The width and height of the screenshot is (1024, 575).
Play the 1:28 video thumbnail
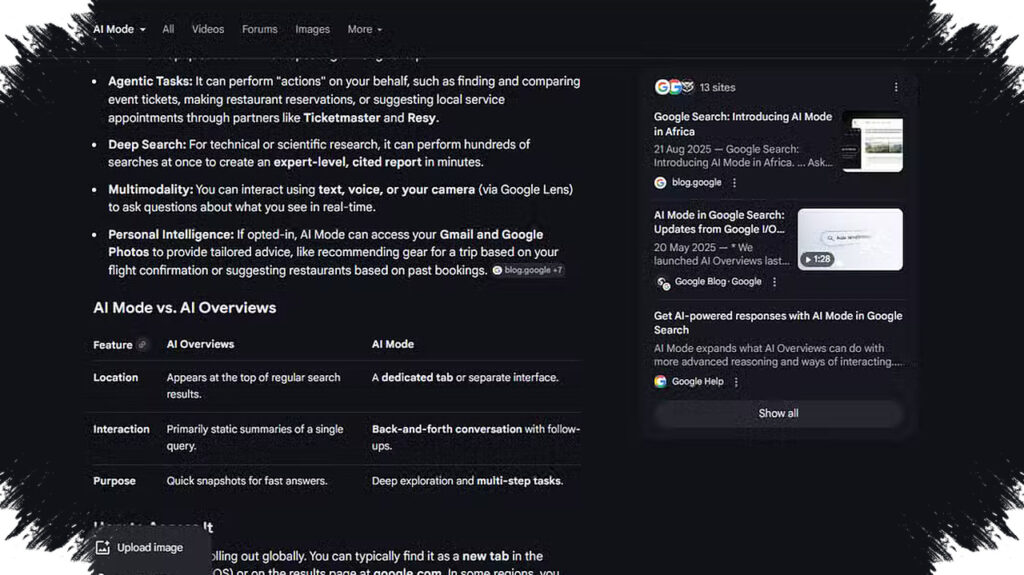click(x=850, y=239)
